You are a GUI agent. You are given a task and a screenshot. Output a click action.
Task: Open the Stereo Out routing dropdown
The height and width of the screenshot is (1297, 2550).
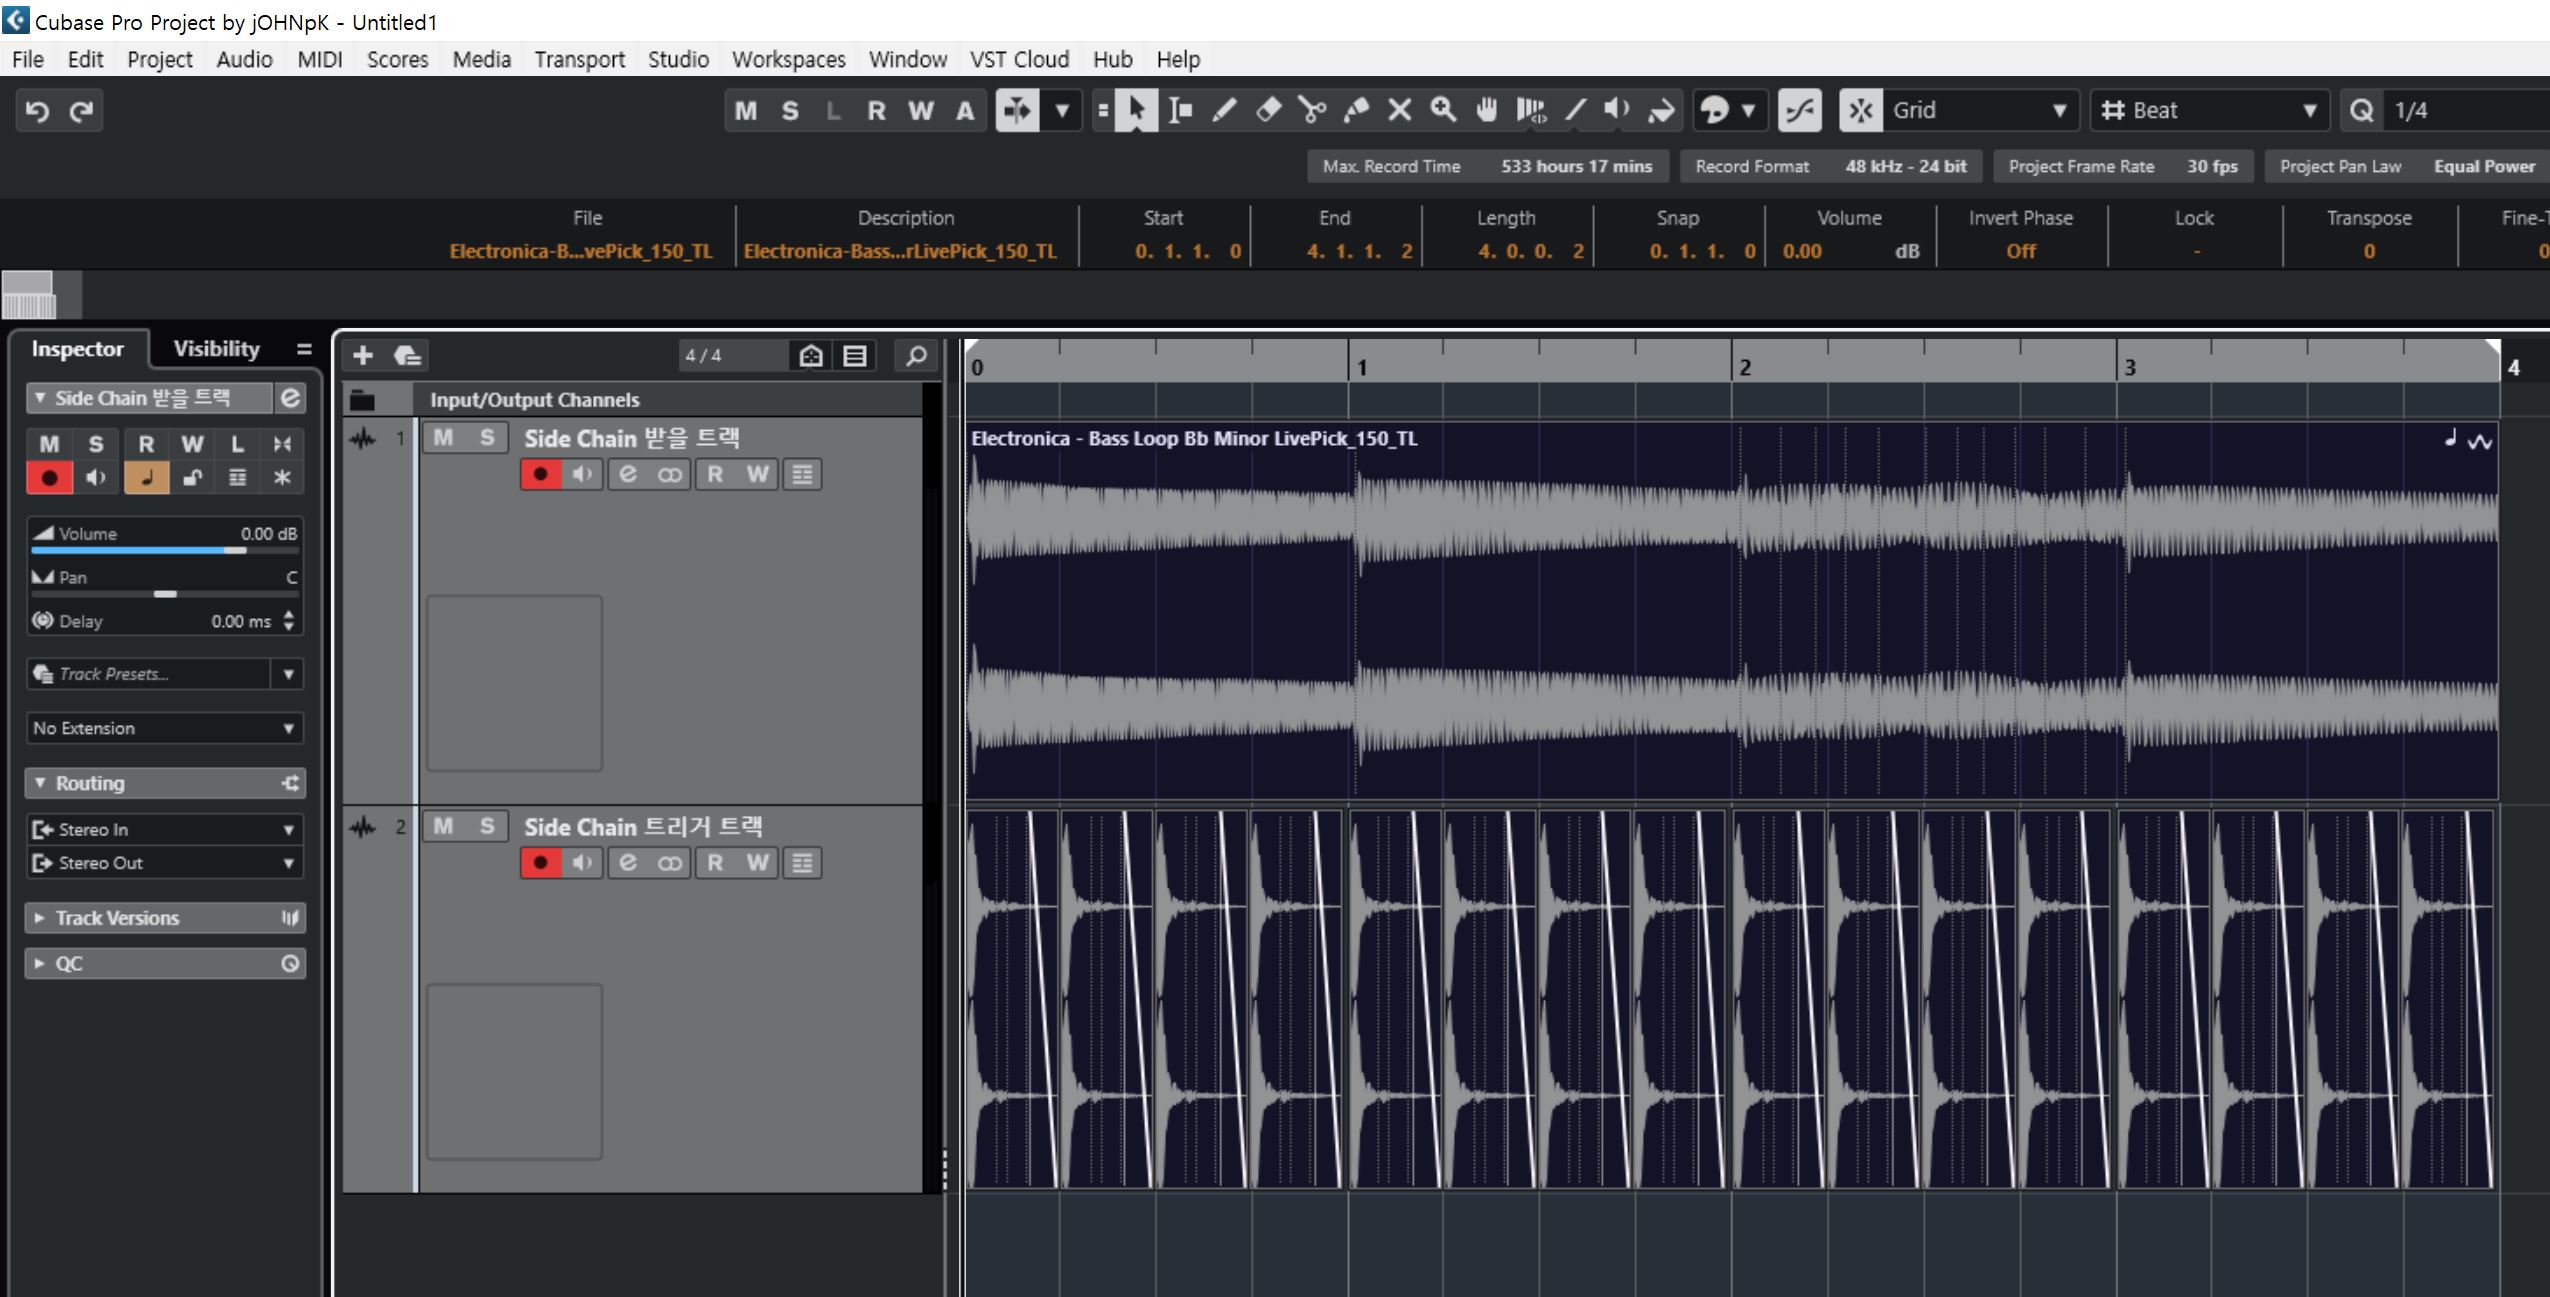point(165,863)
